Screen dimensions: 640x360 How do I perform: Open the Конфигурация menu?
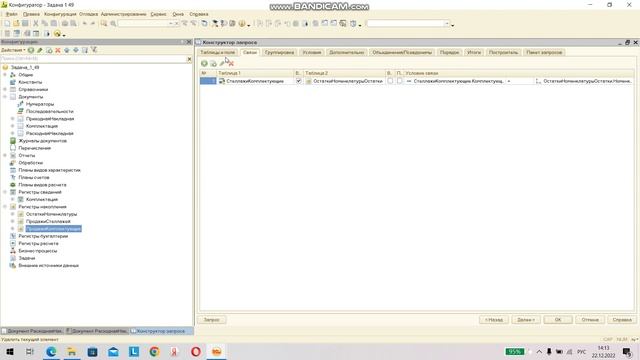click(x=60, y=14)
